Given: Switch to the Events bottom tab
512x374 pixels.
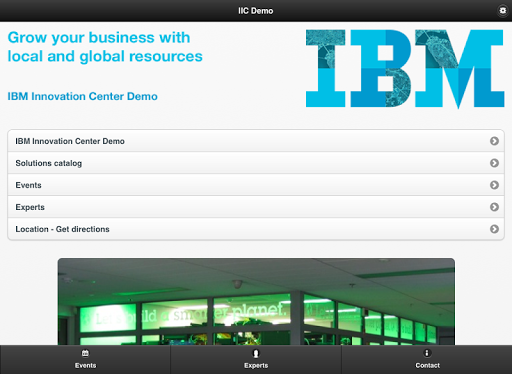Looking at the screenshot, I should point(85,360).
